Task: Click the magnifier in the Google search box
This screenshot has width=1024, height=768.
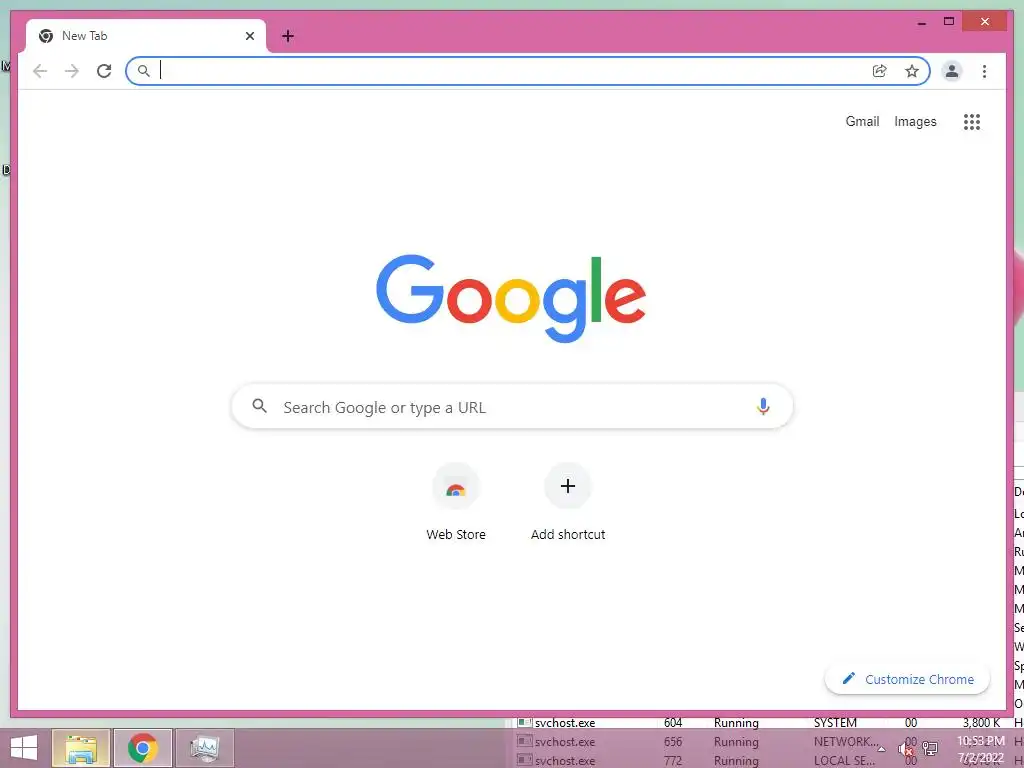Action: pos(259,406)
